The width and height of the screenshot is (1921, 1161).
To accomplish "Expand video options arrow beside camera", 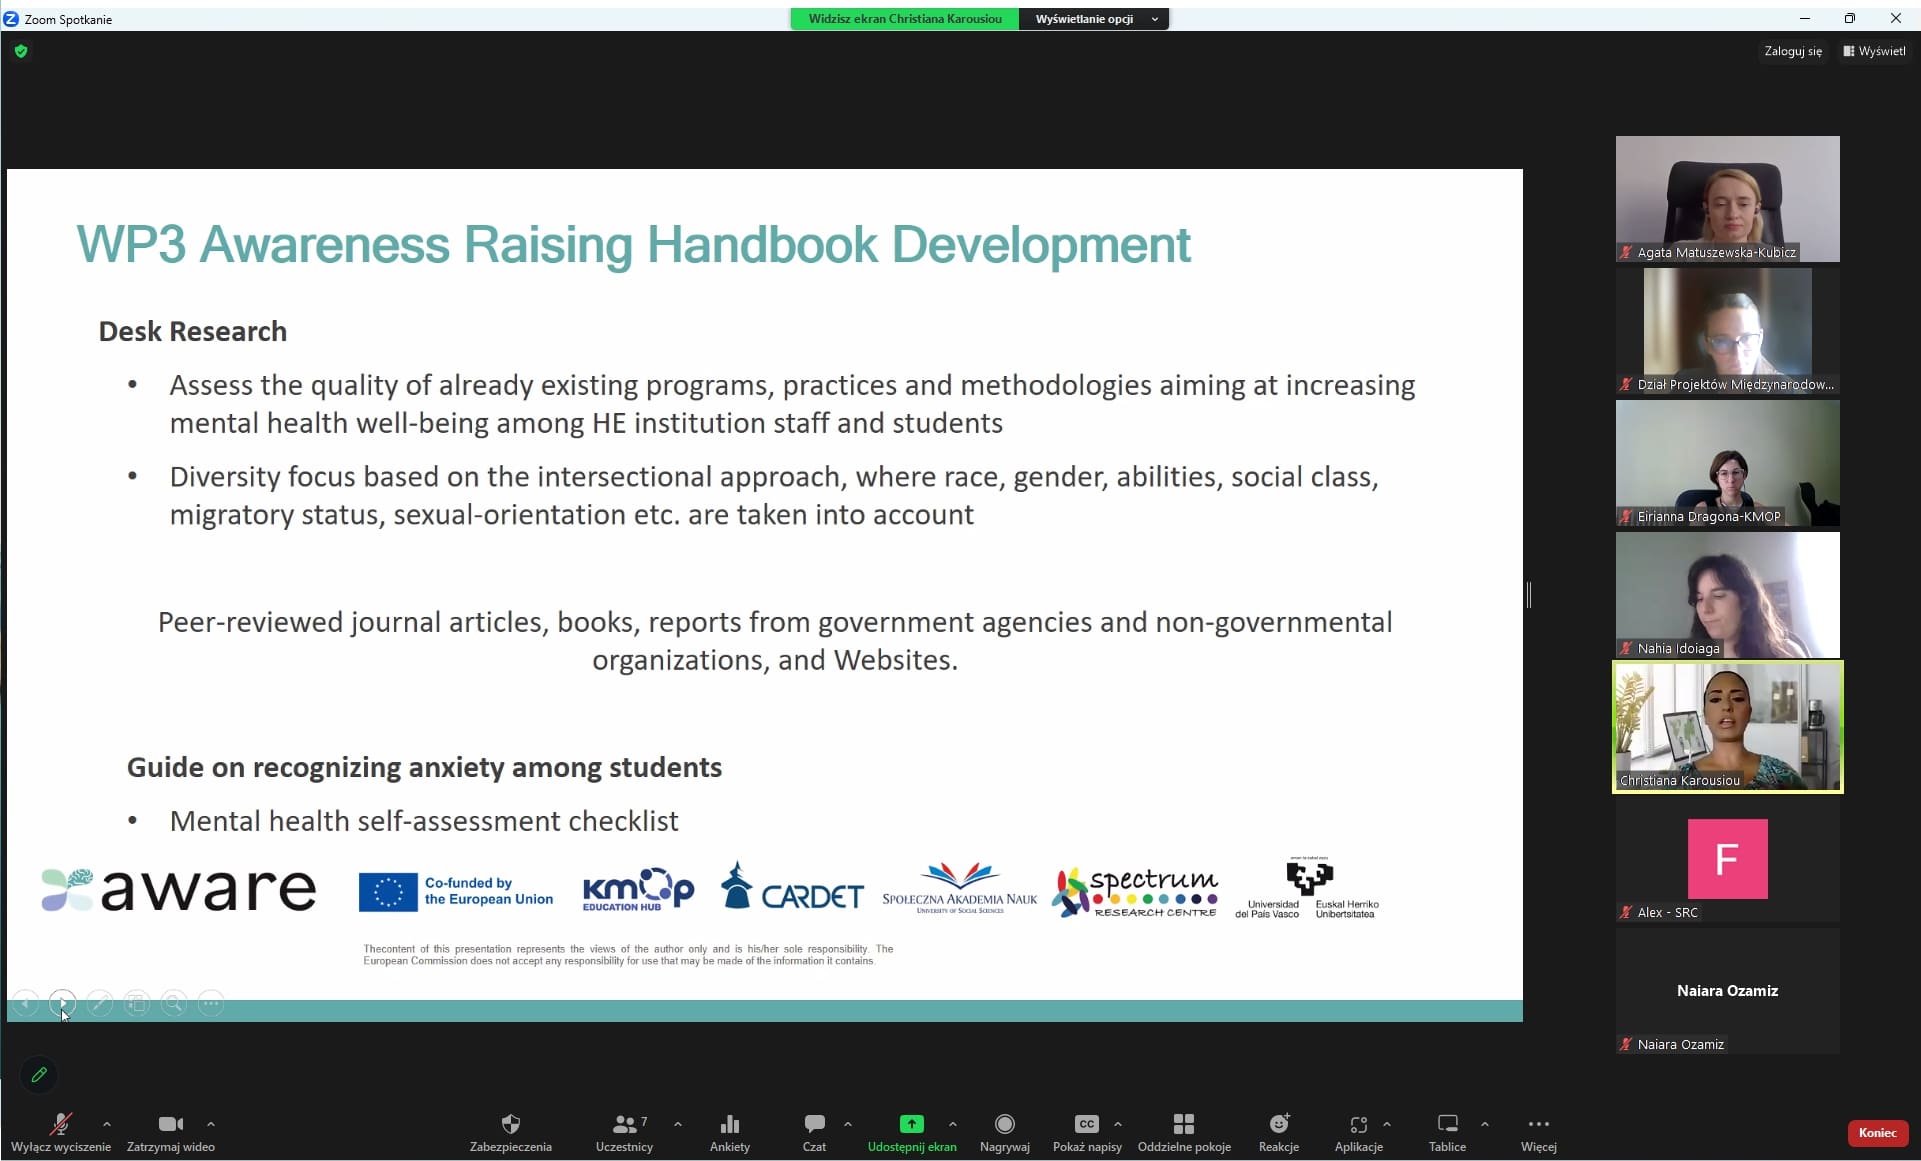I will point(211,1124).
